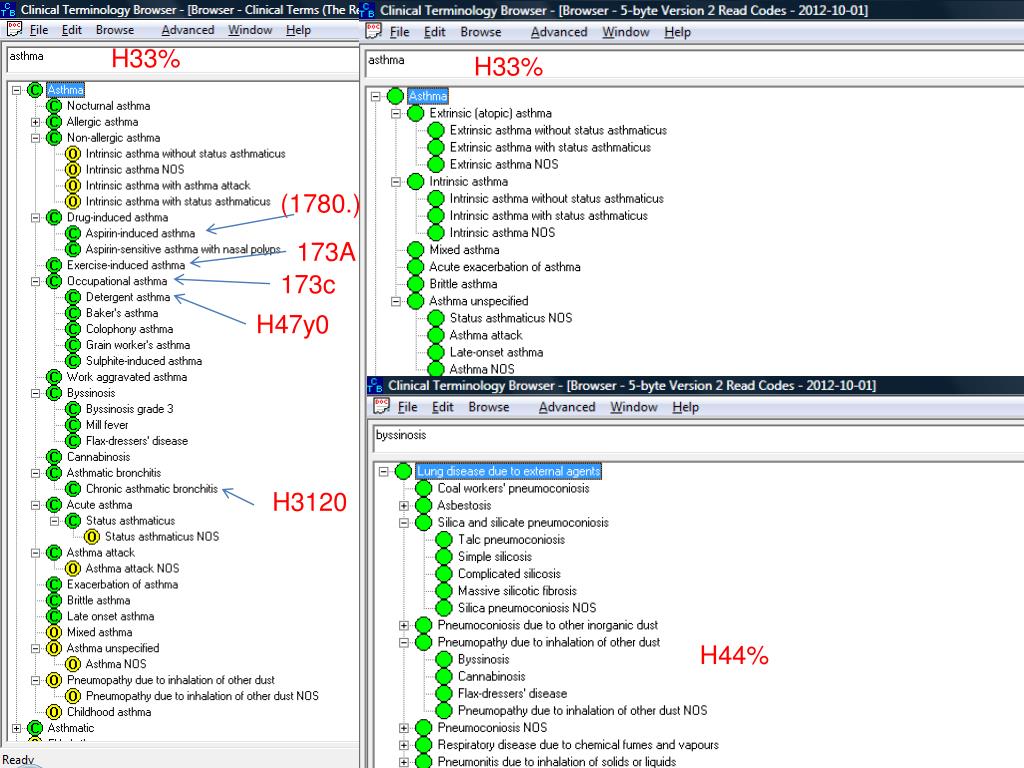This screenshot has width=1024, height=768.
Task: Click the green icon beside Work aggravated asthma
Action: 54,377
